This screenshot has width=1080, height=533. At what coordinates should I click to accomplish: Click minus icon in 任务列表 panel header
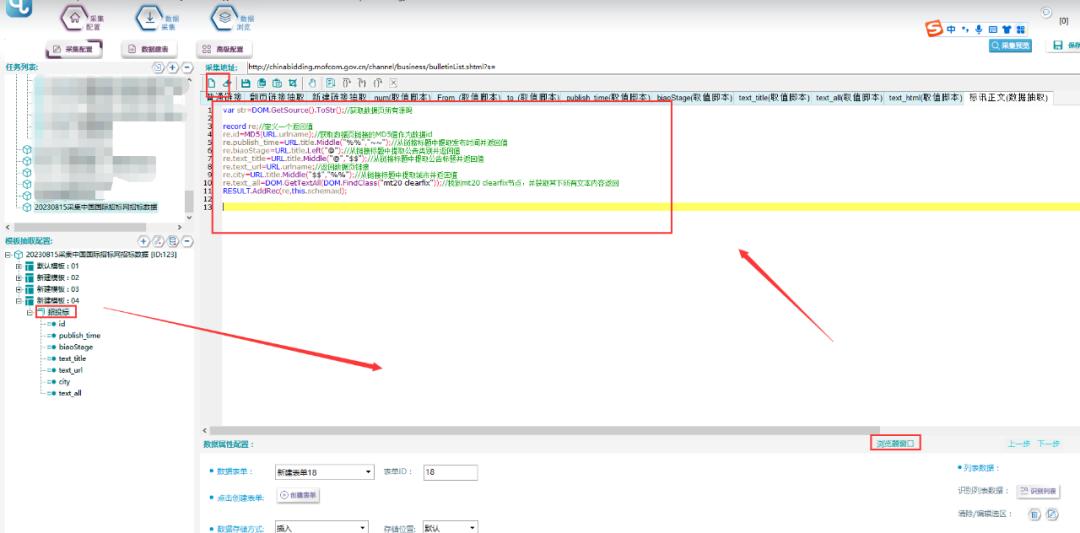(187, 67)
